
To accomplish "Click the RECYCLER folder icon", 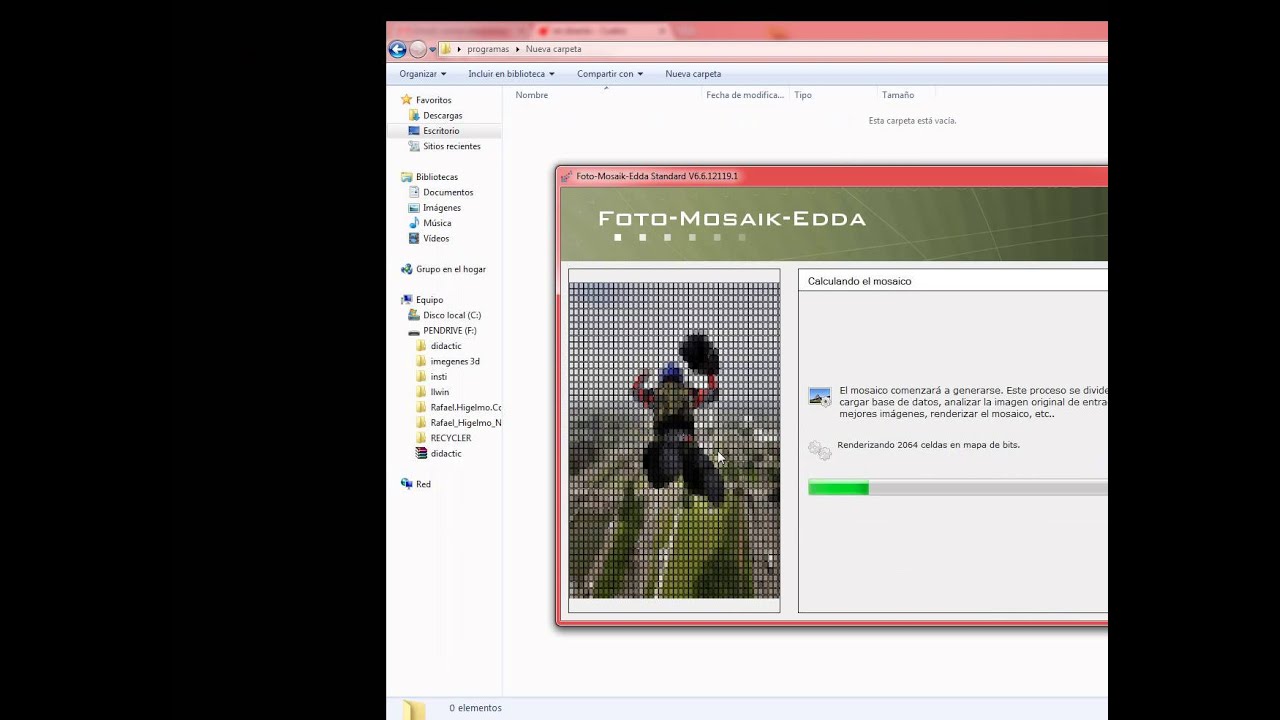I will 421,438.
